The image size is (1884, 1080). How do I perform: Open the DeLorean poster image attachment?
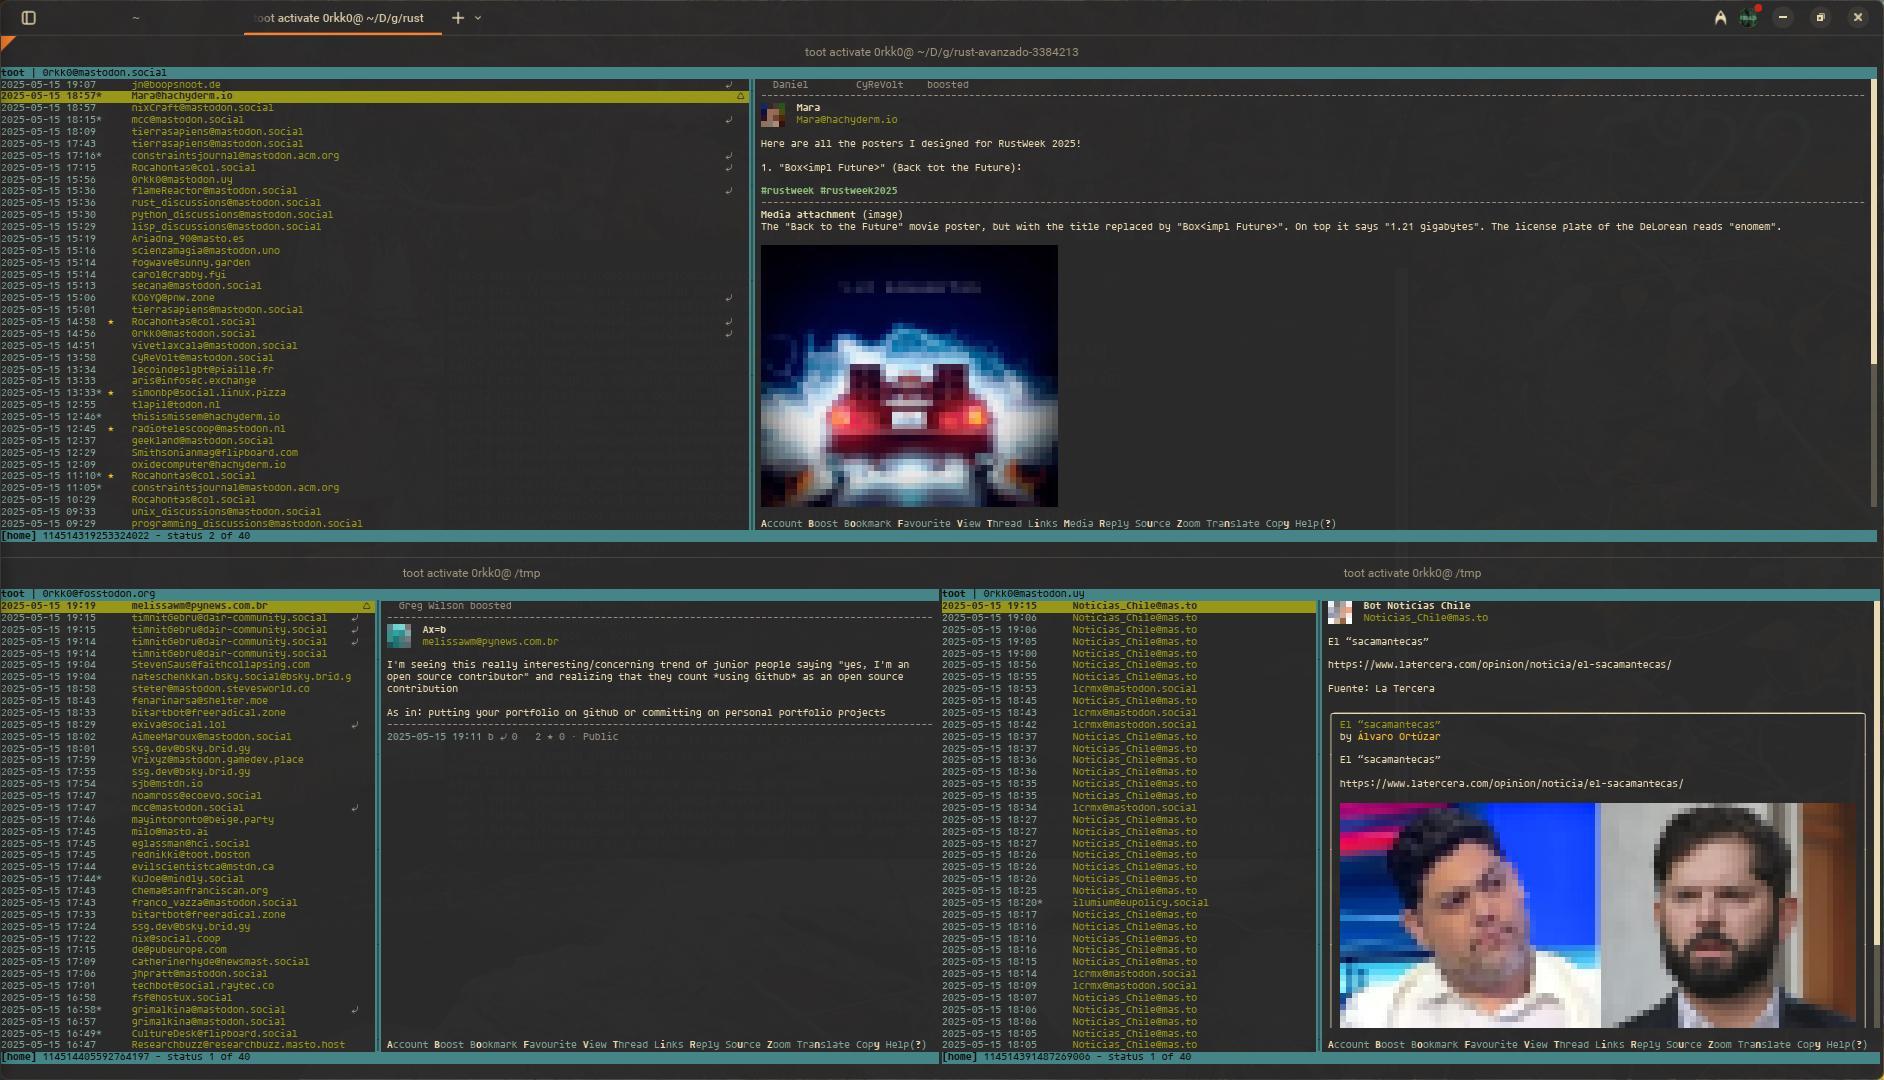pos(909,376)
